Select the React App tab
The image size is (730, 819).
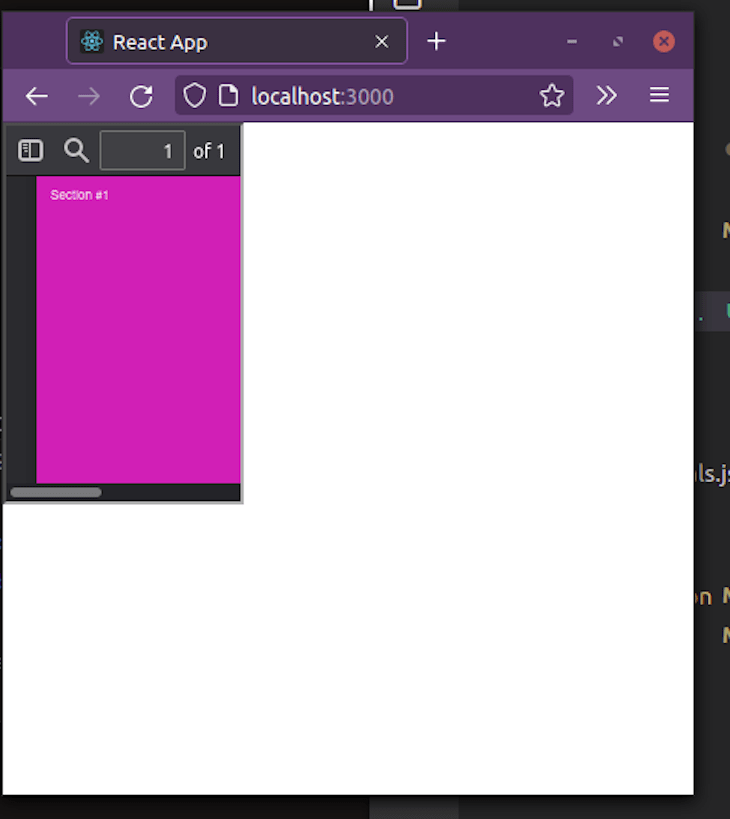(237, 41)
